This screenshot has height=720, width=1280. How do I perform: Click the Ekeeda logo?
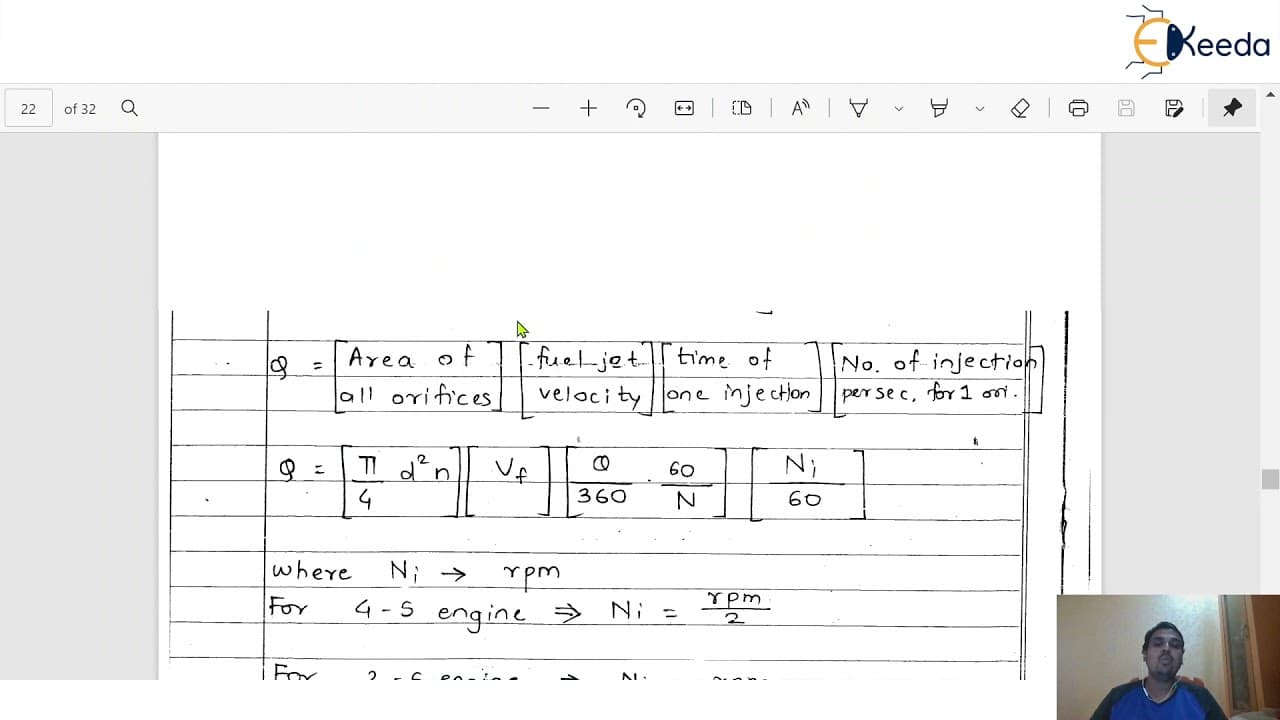point(1197,42)
